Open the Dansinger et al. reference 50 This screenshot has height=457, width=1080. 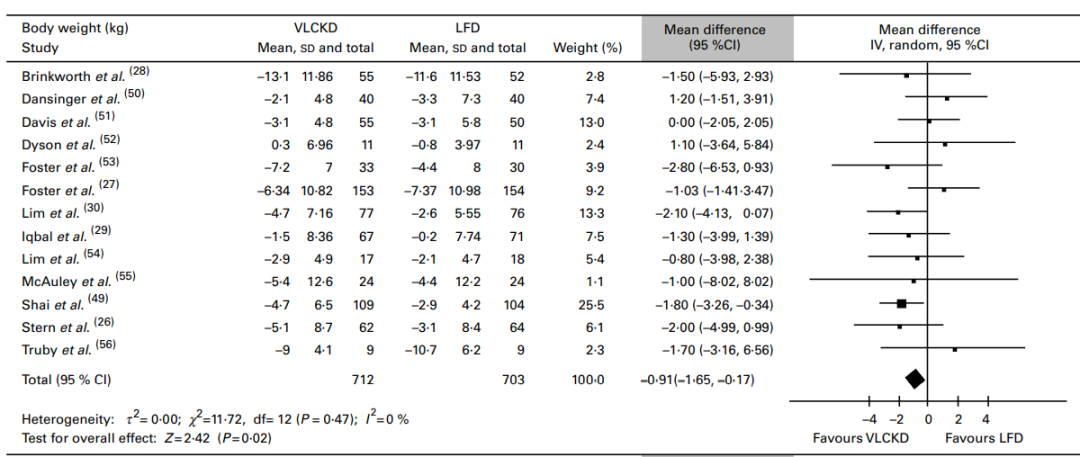tap(132, 95)
